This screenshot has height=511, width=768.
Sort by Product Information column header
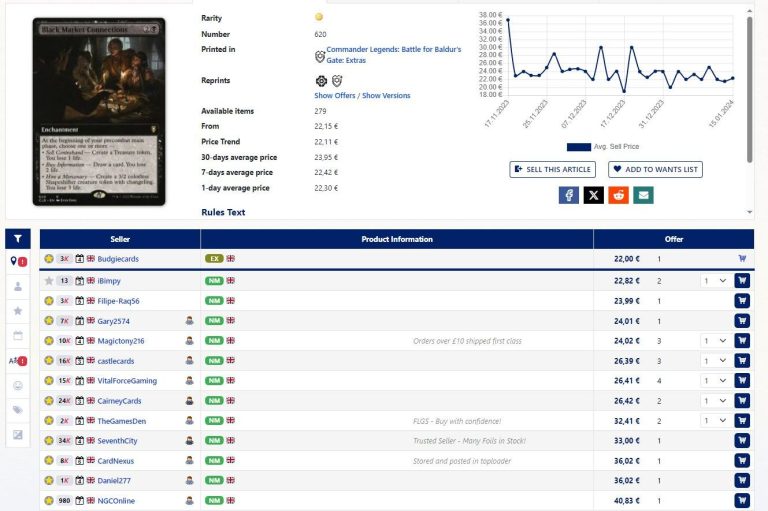pos(397,239)
